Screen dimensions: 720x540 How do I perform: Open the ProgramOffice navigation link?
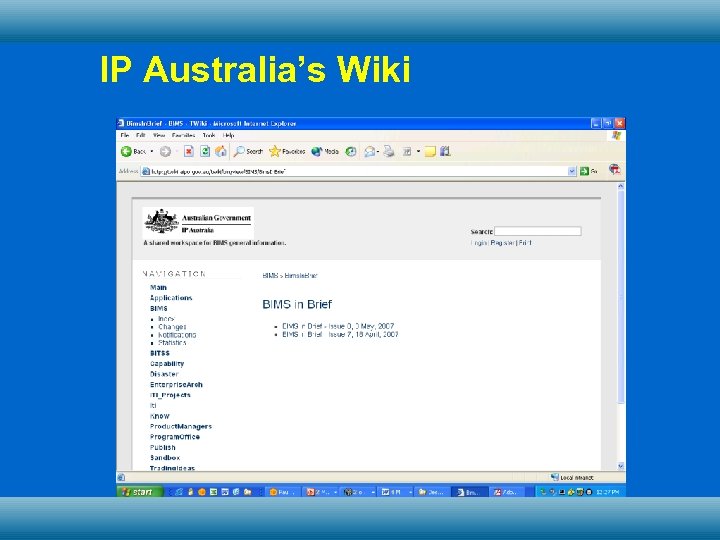pos(175,437)
